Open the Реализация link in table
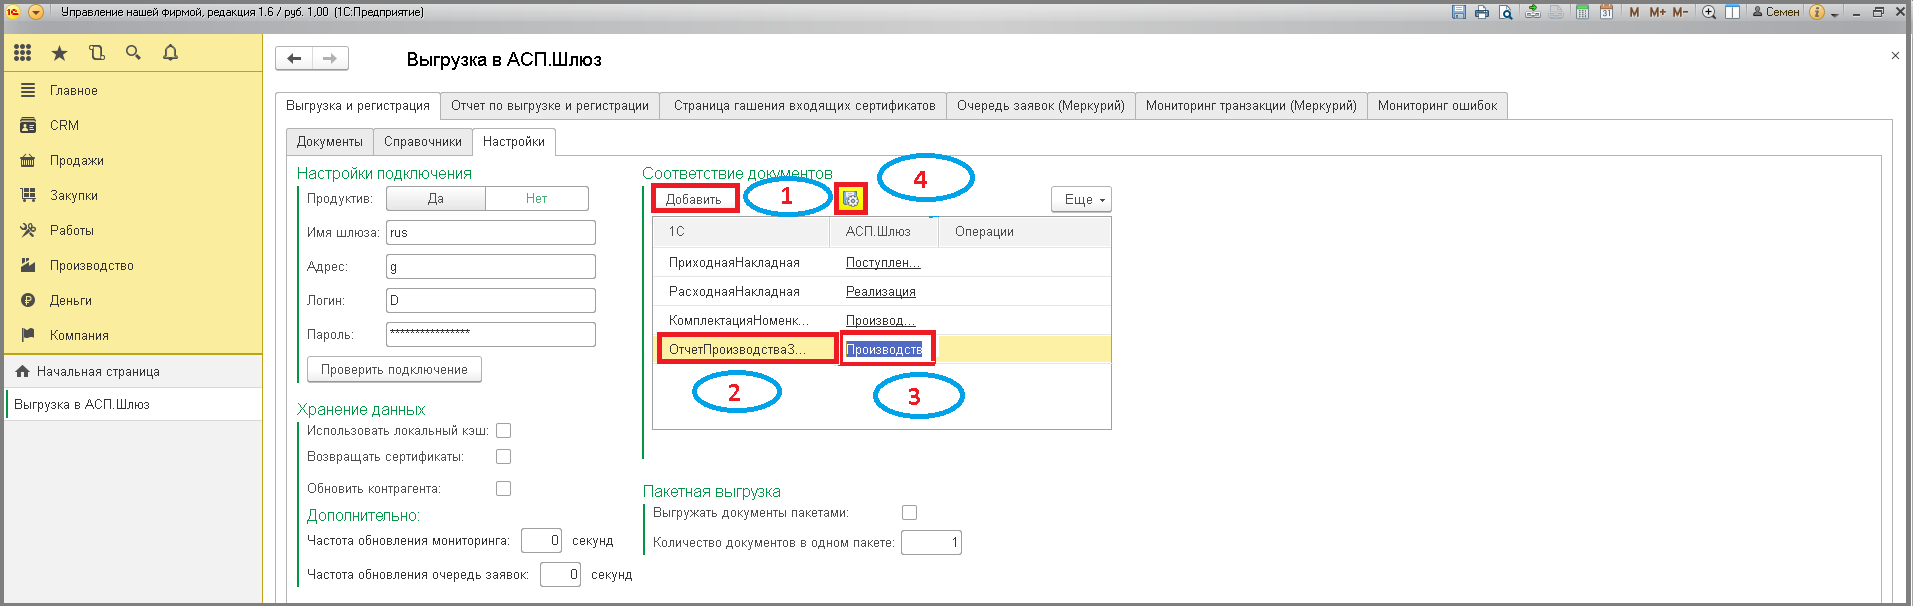The image size is (1913, 606). click(881, 291)
